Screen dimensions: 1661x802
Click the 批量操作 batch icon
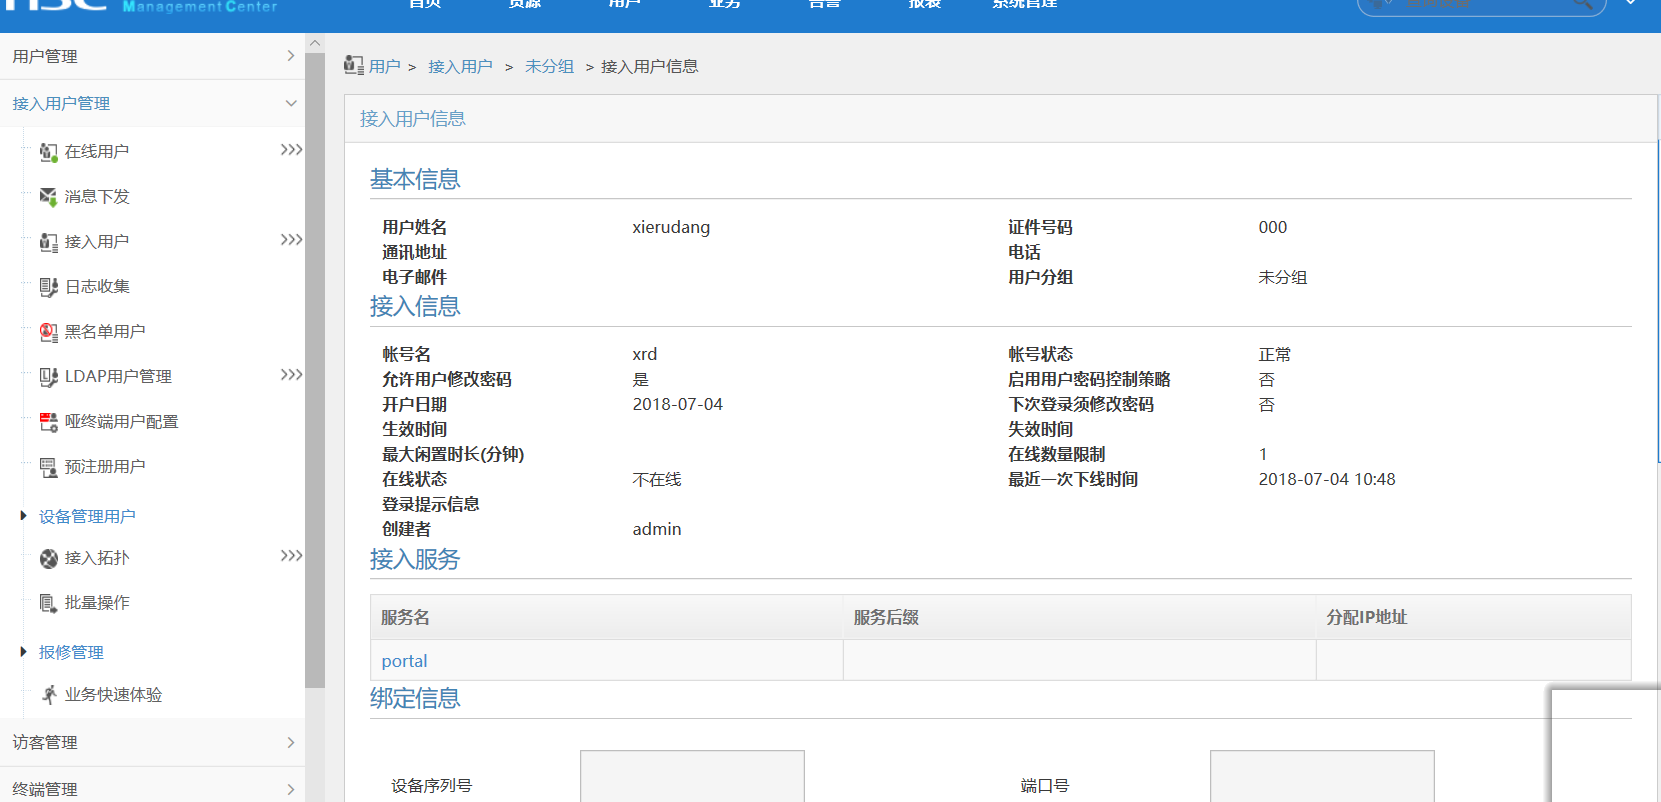pyautogui.click(x=48, y=603)
